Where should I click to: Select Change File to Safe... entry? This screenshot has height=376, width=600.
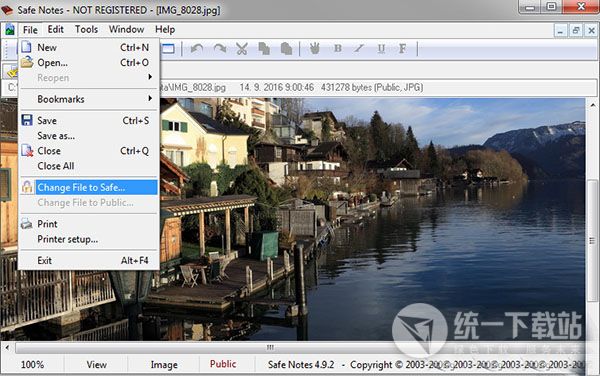(x=89, y=187)
